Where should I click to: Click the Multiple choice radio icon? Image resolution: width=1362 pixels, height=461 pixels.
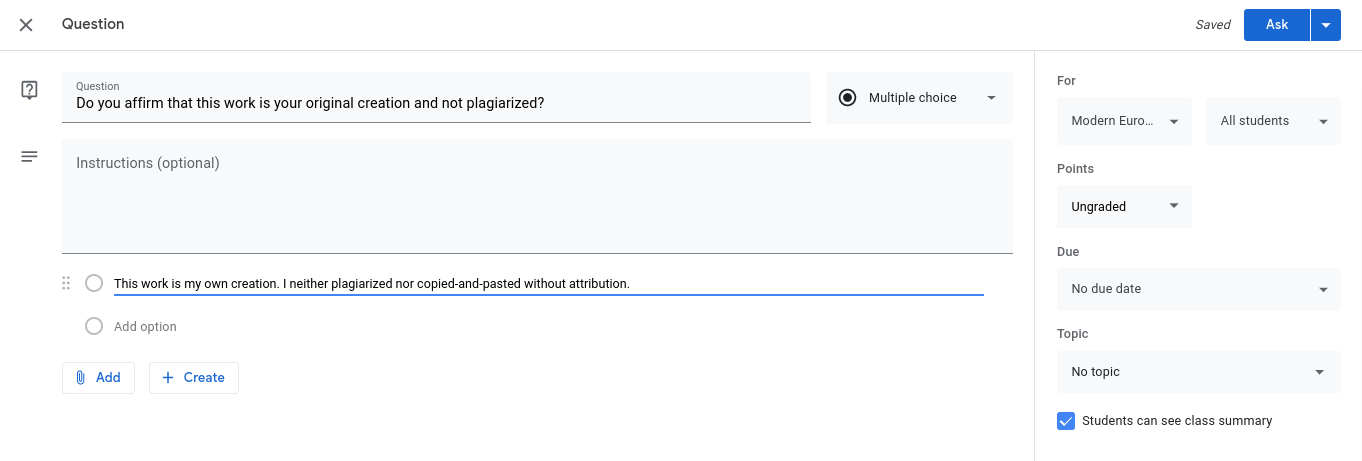848,98
